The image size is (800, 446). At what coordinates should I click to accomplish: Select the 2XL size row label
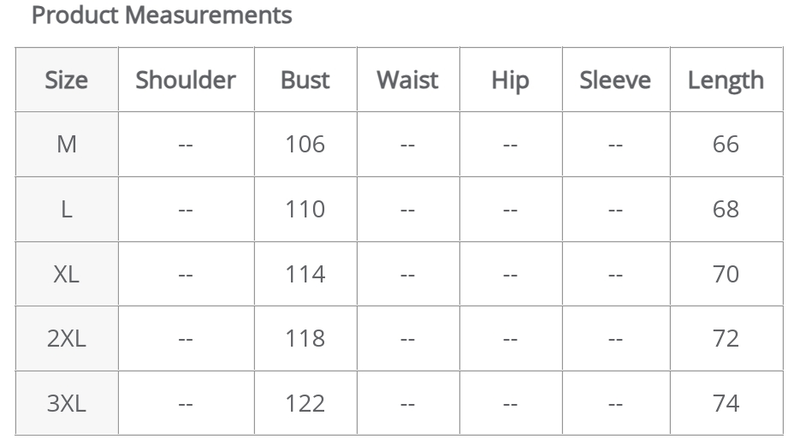(x=67, y=339)
